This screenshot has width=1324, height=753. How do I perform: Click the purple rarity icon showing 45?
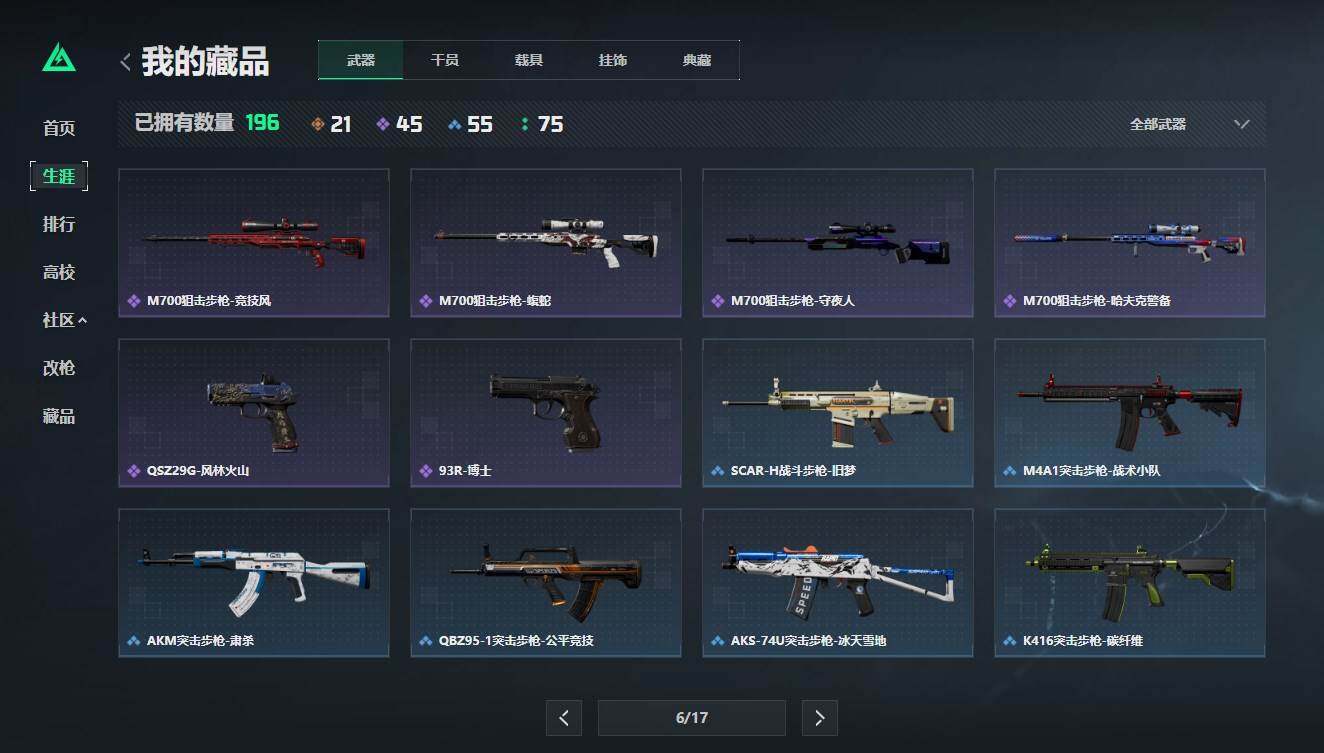(x=383, y=125)
